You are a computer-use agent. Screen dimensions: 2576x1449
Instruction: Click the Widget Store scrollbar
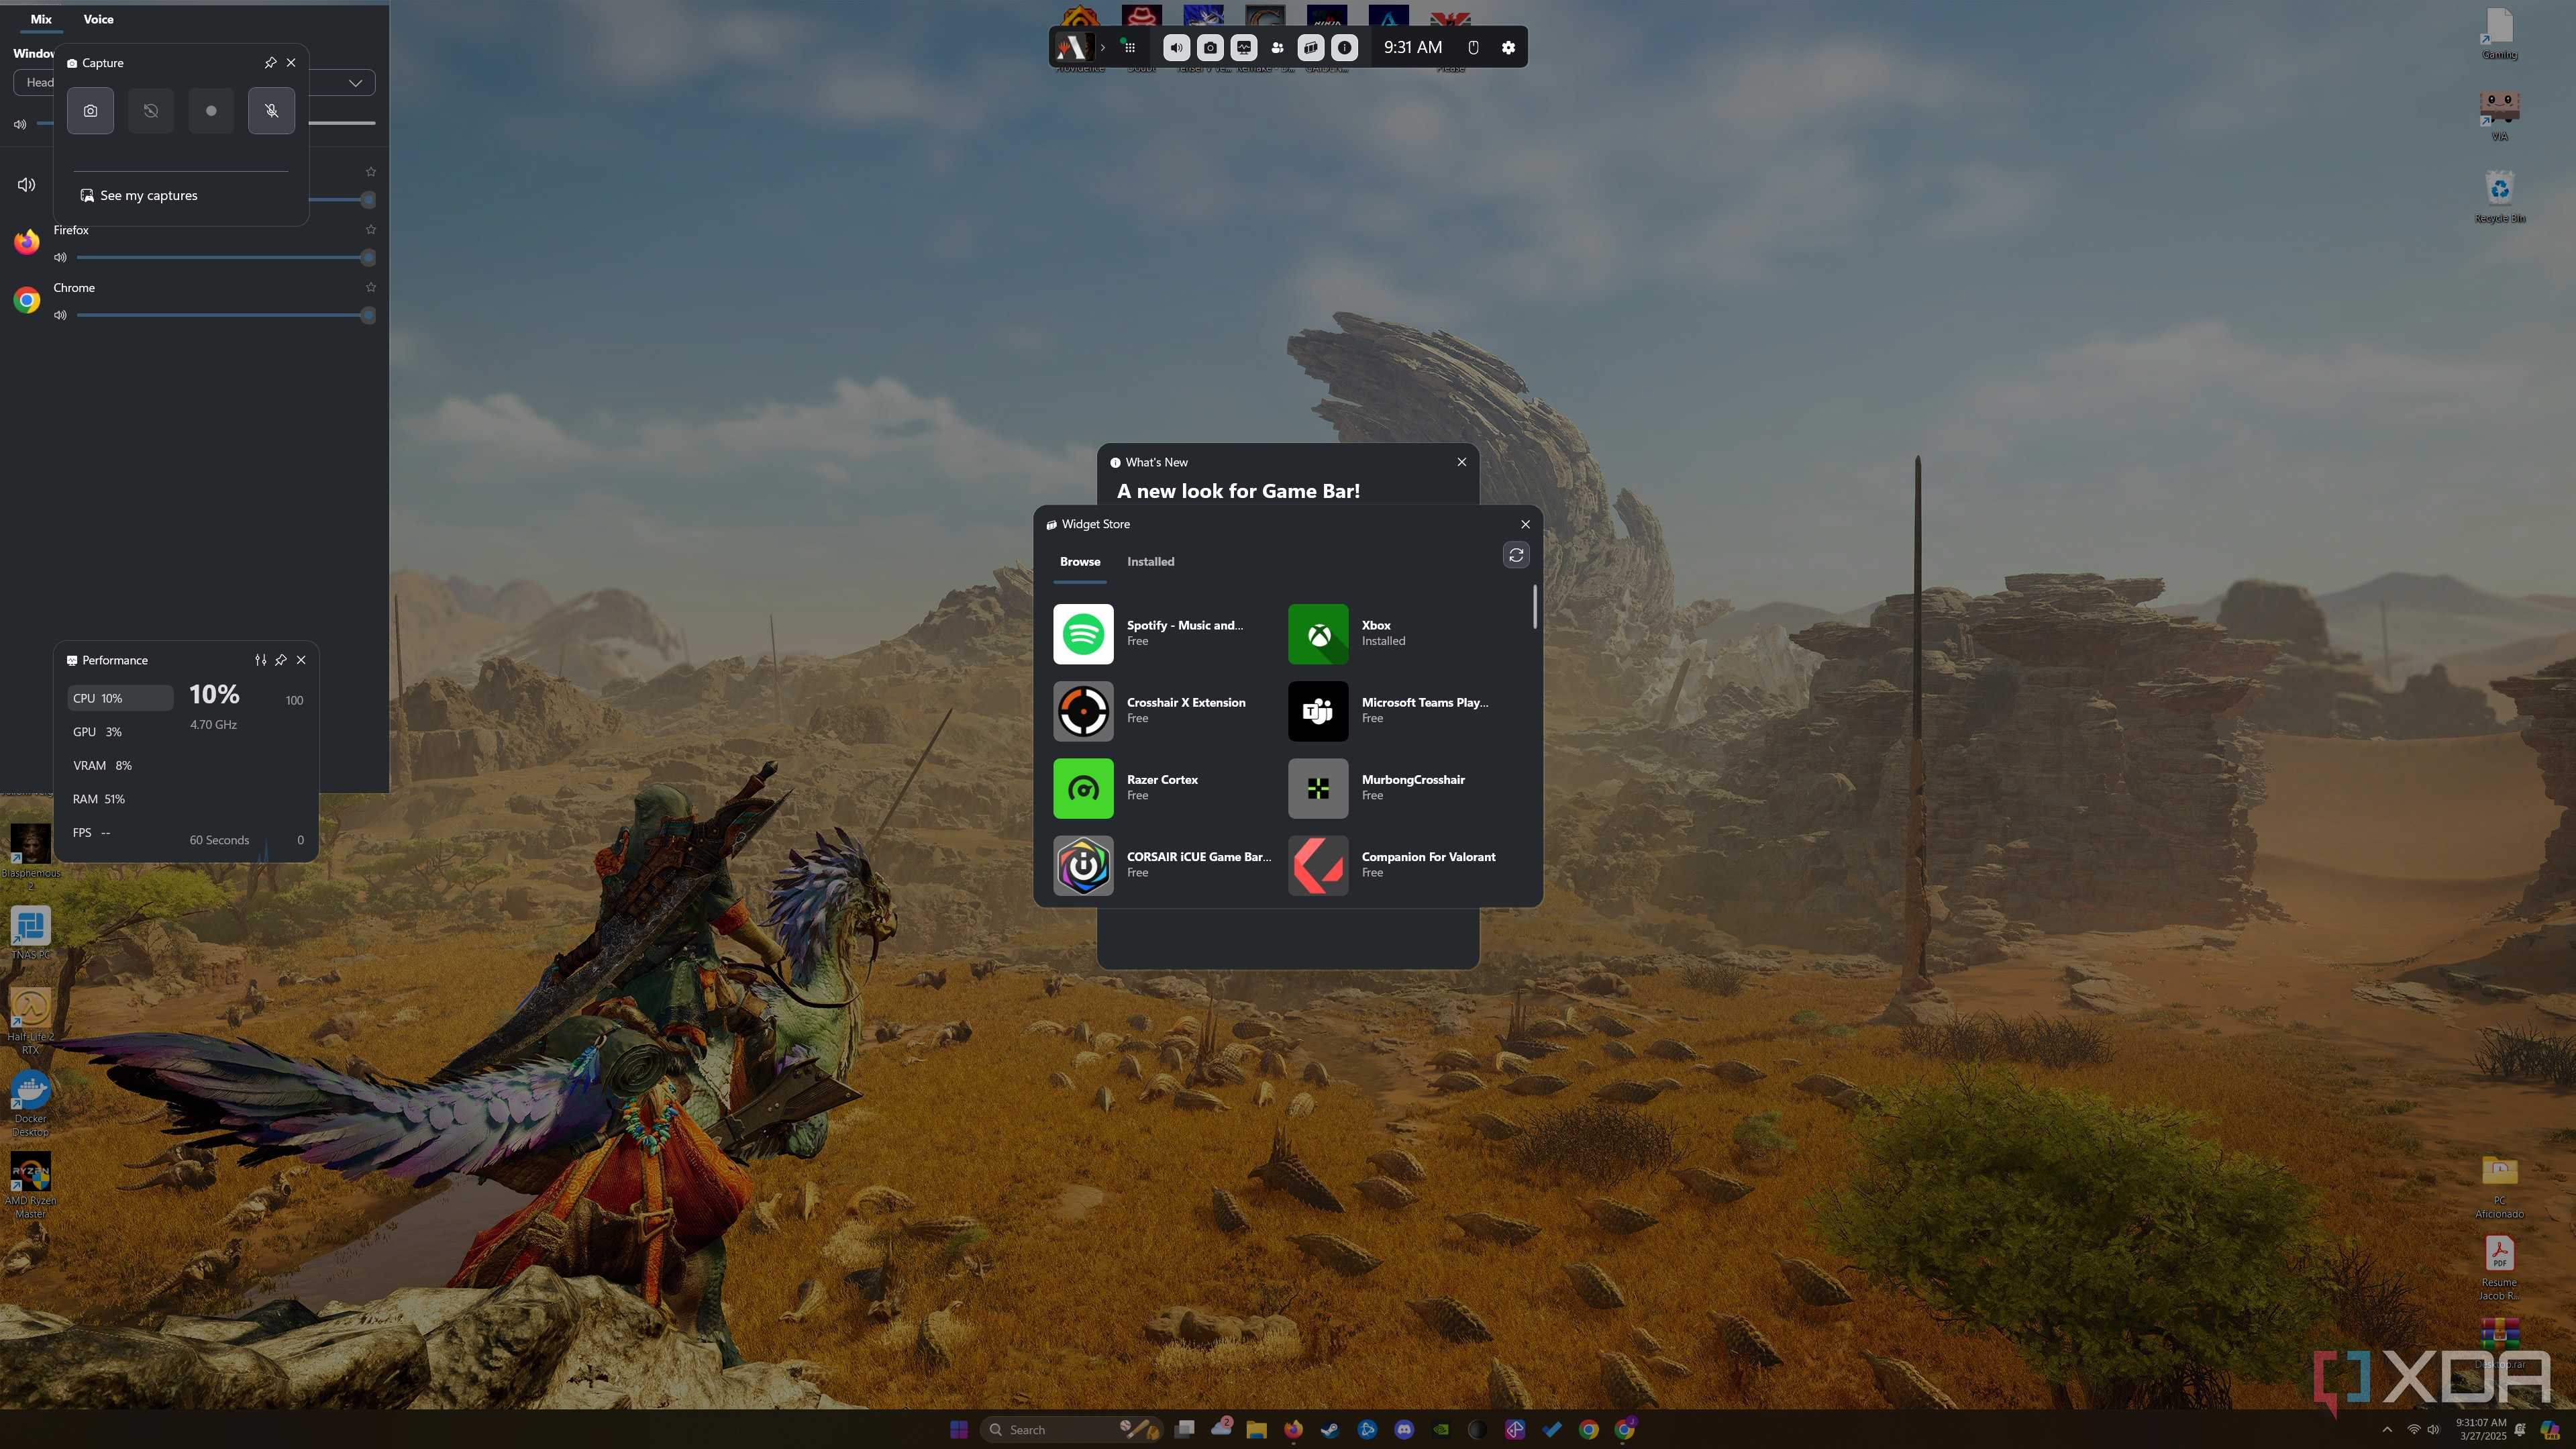click(1535, 607)
